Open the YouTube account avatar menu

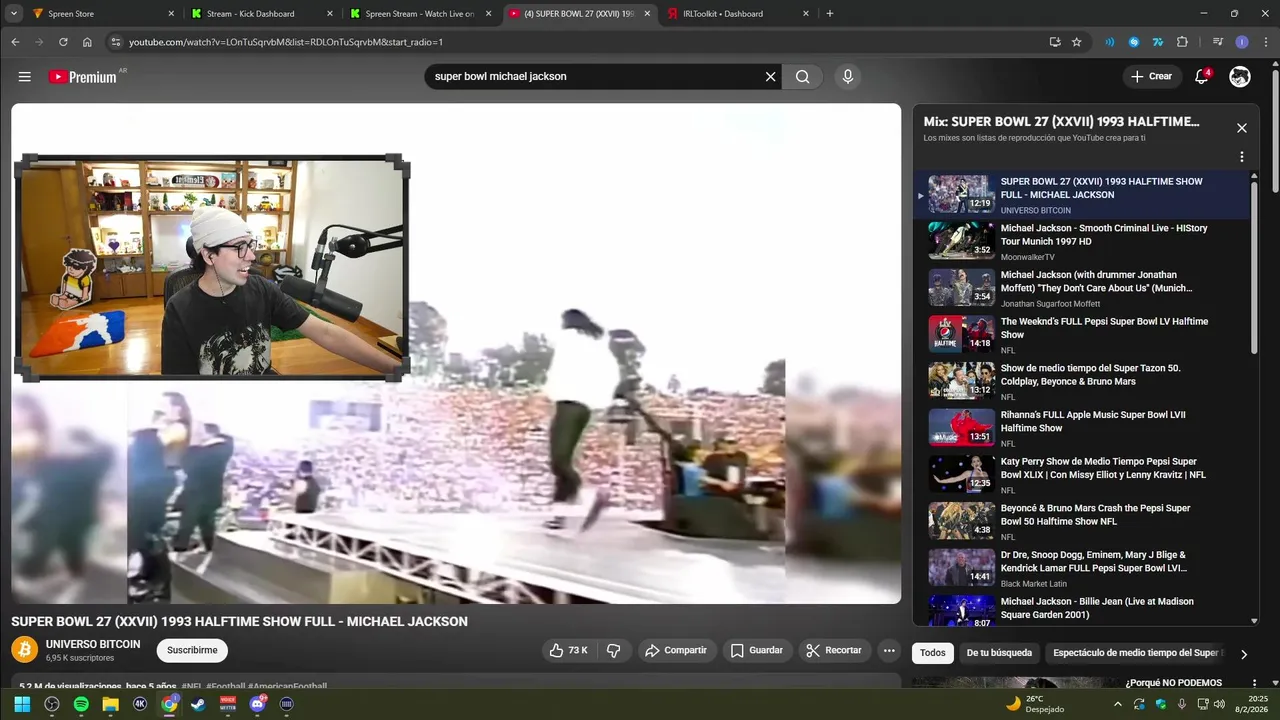coord(1240,77)
